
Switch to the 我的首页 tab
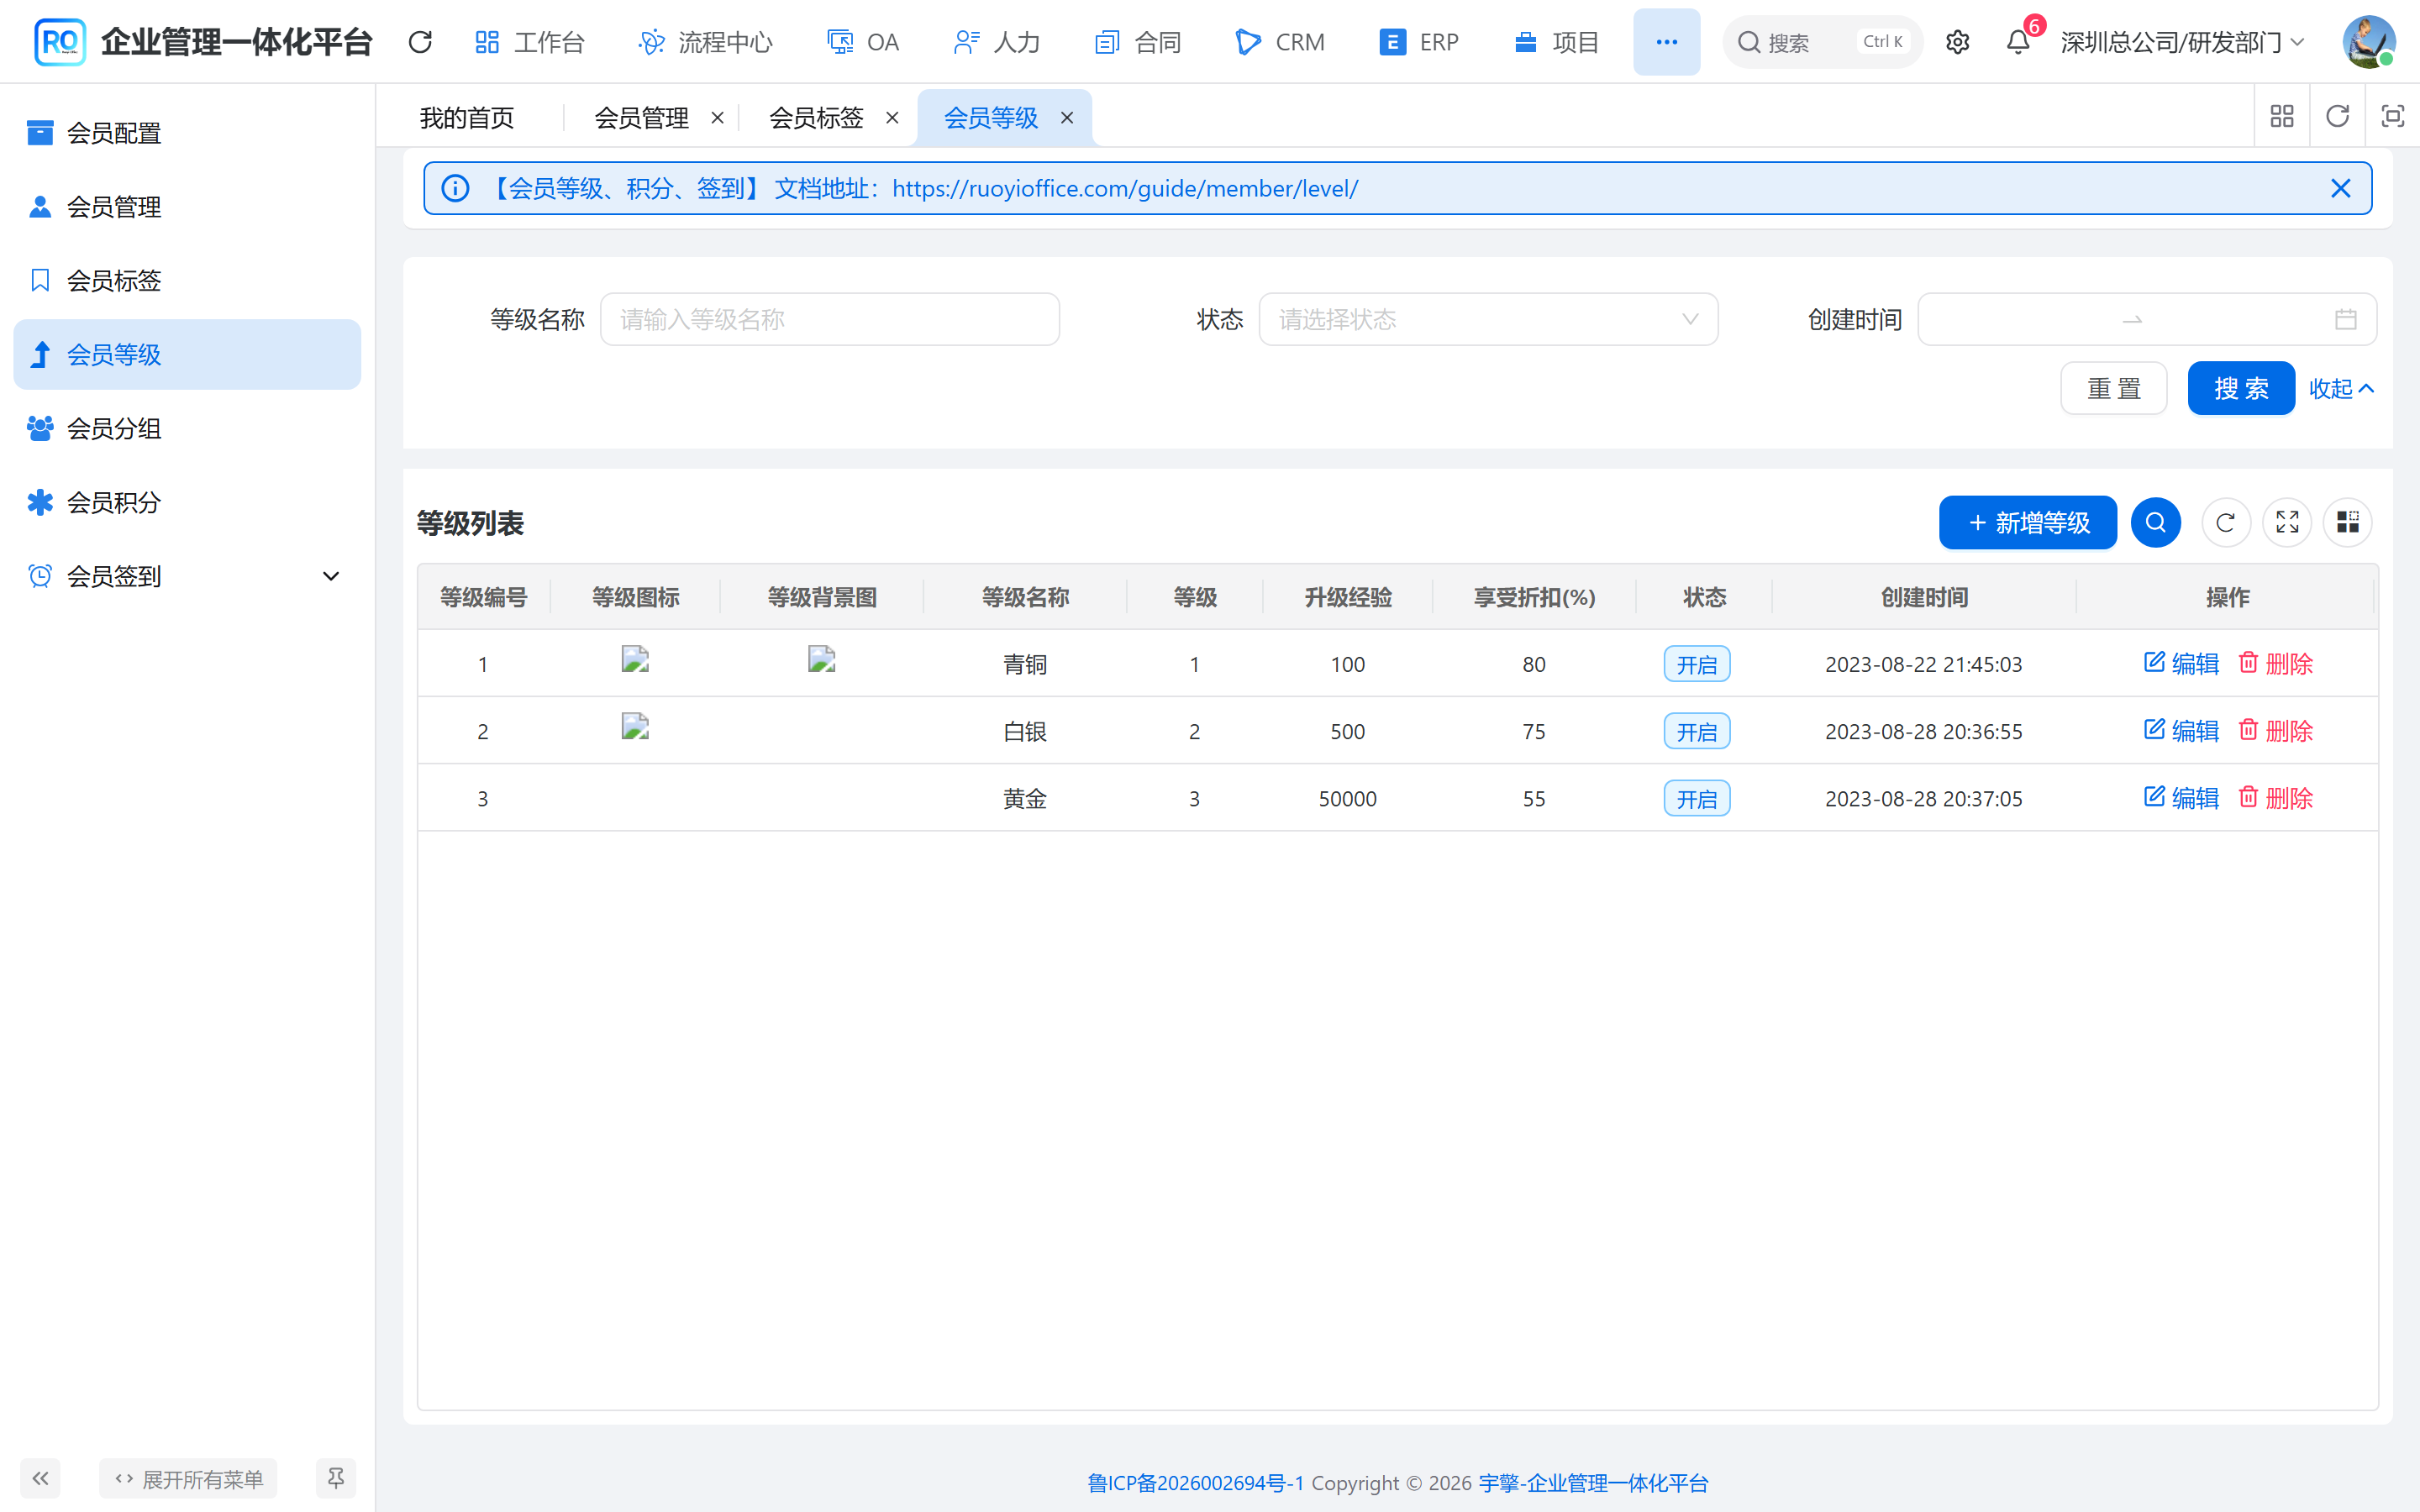[467, 118]
